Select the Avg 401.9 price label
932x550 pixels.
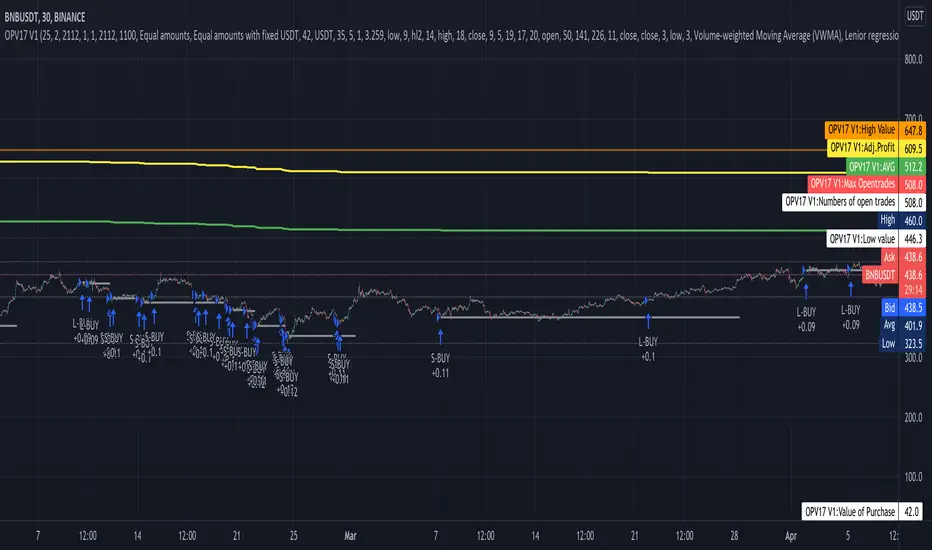(x=902, y=325)
